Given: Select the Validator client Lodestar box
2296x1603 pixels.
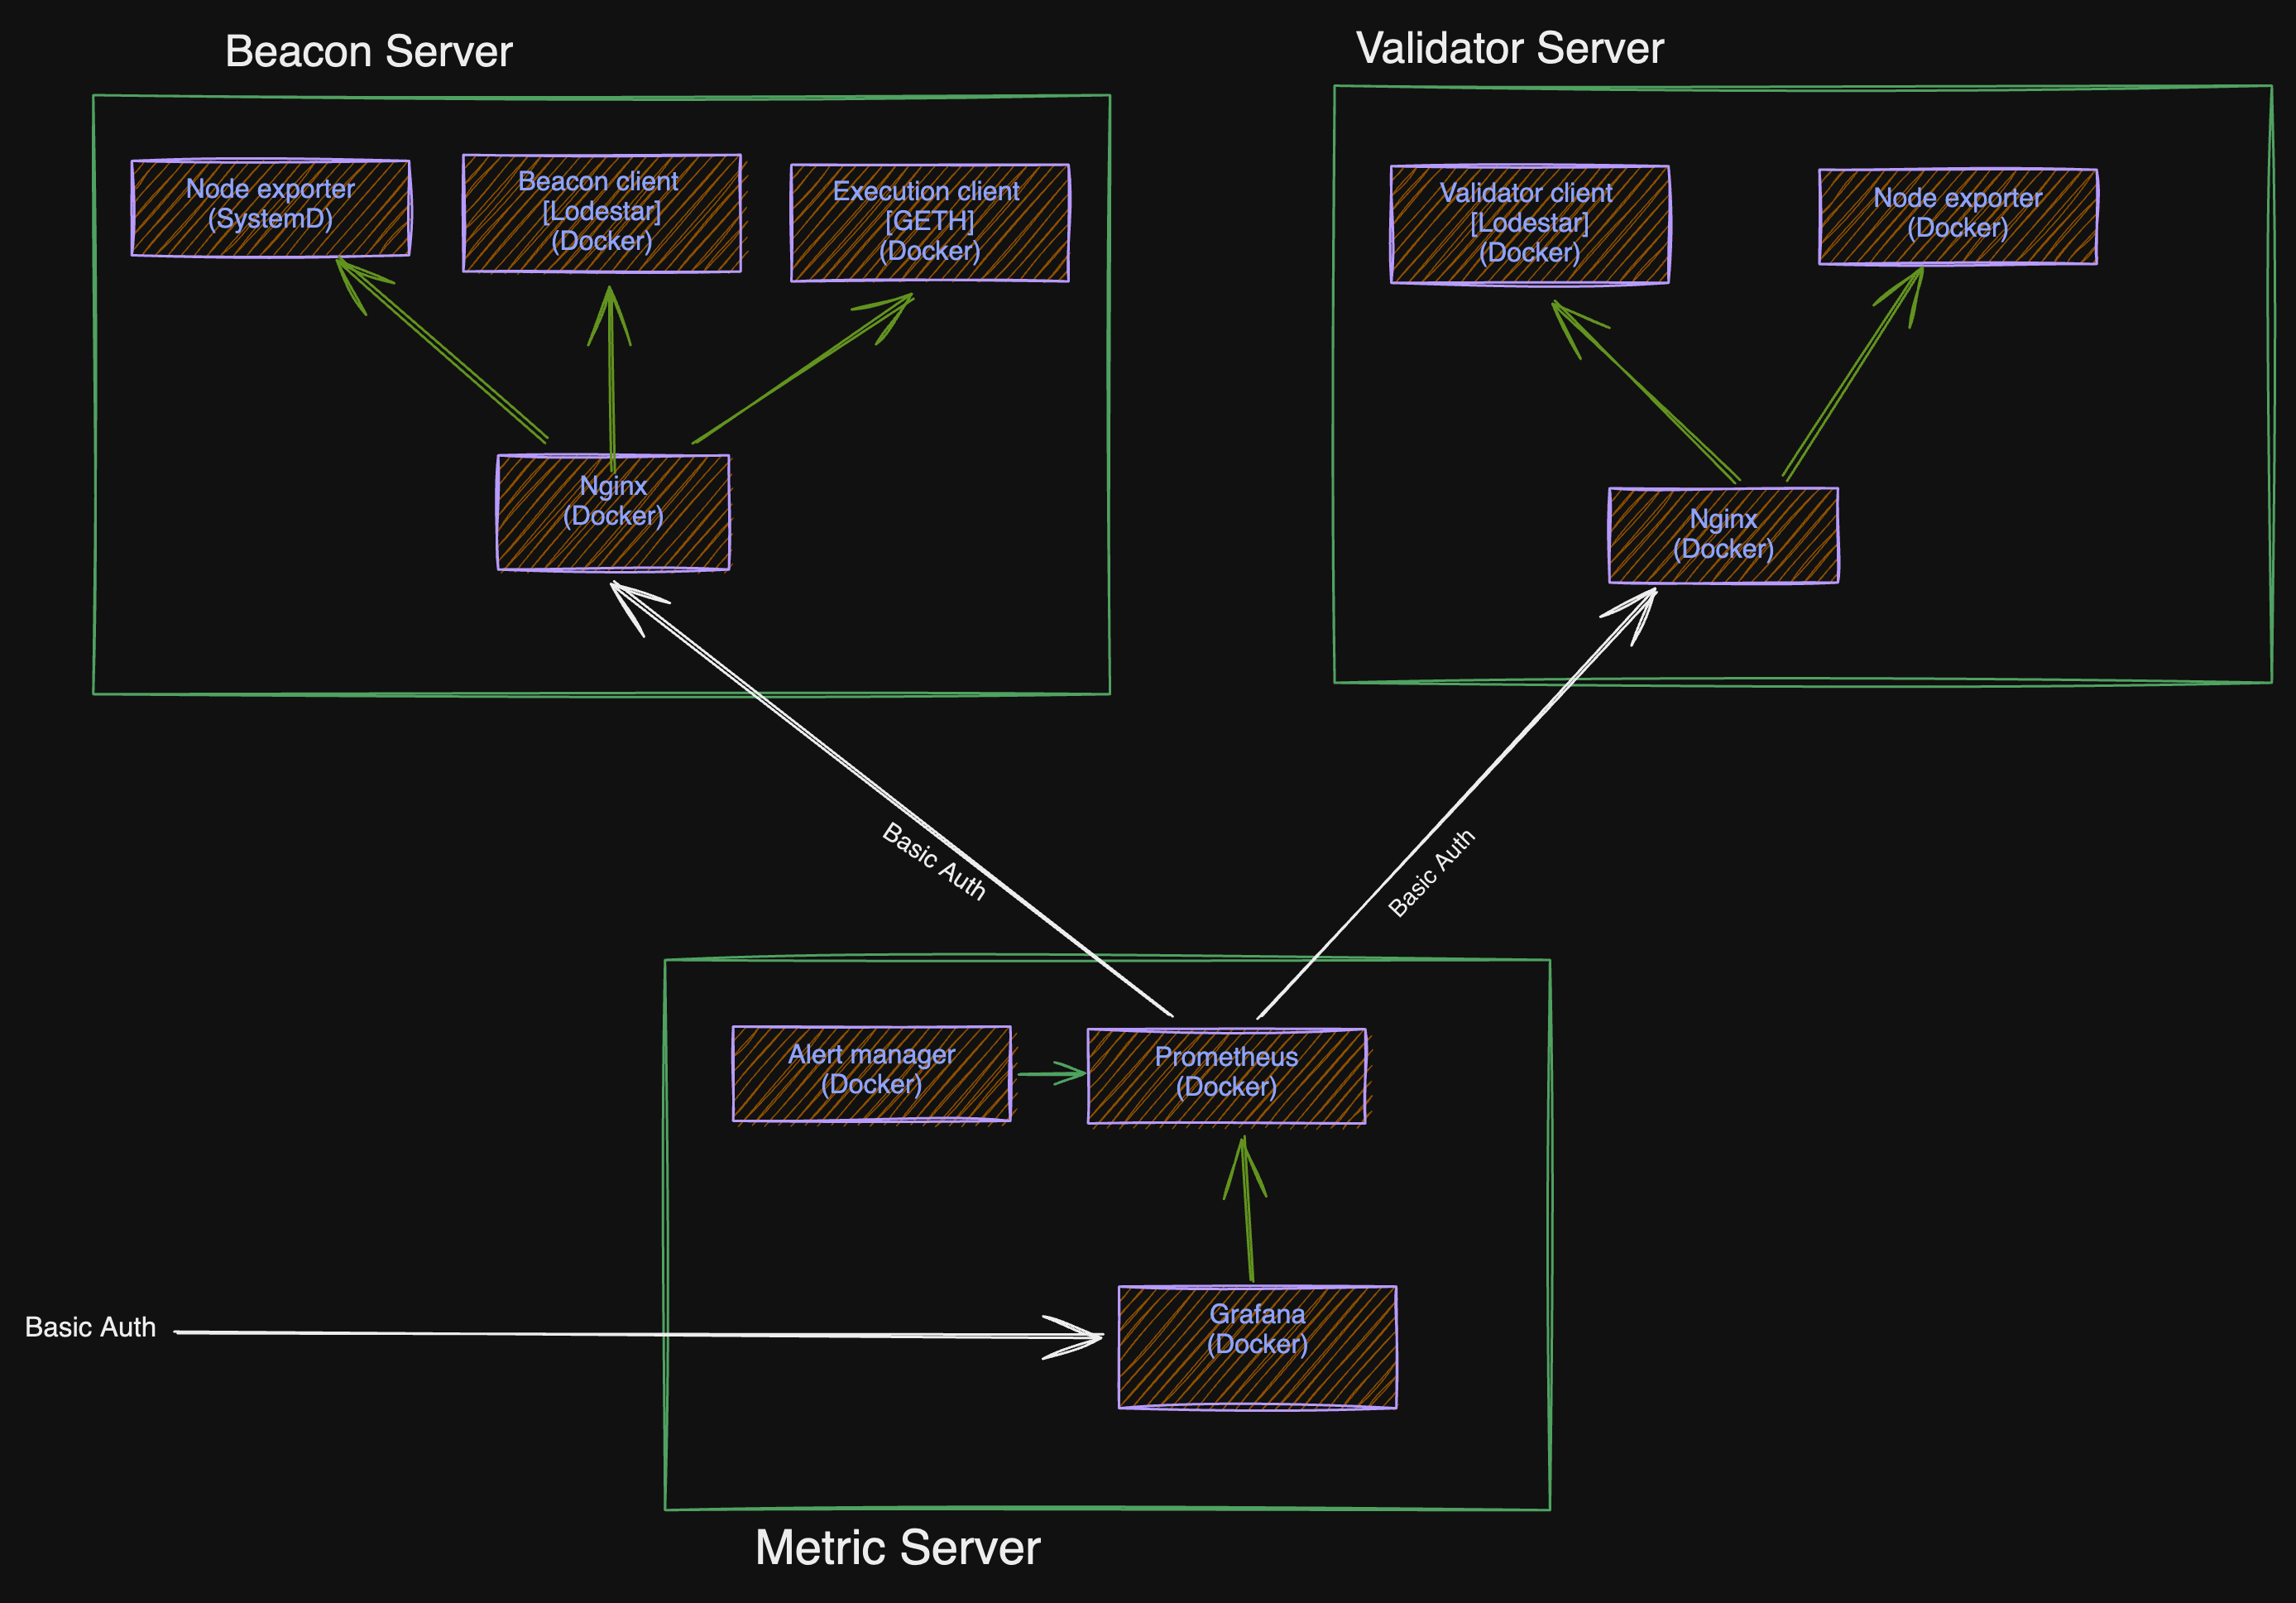Looking at the screenshot, I should pos(1529,224).
